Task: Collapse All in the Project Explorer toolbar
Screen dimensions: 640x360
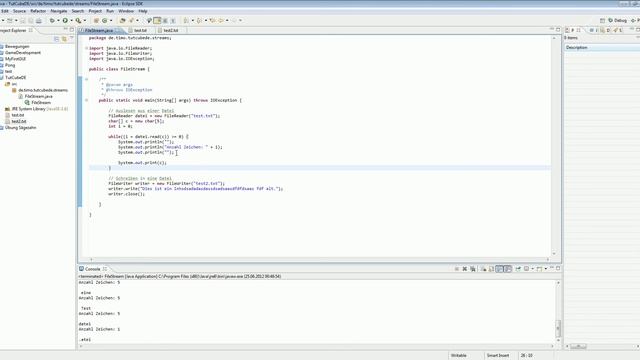Action: pyautogui.click(x=57, y=39)
